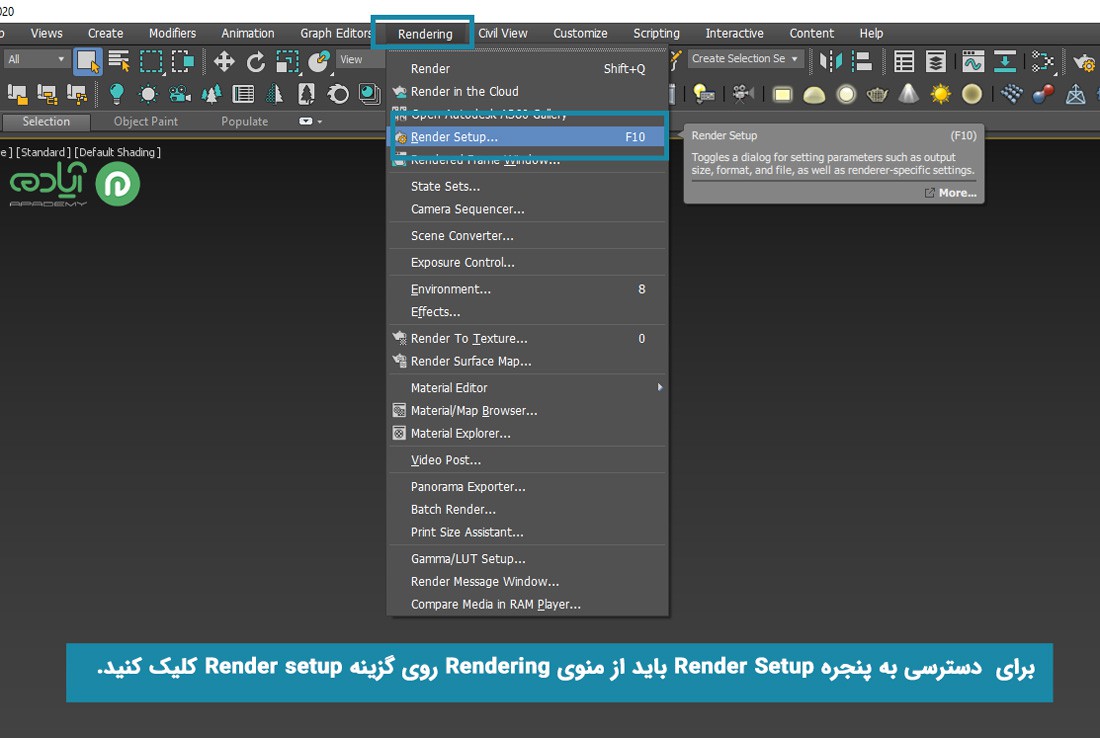Open the Environment menu entry
The width and height of the screenshot is (1100, 738).
(527, 289)
